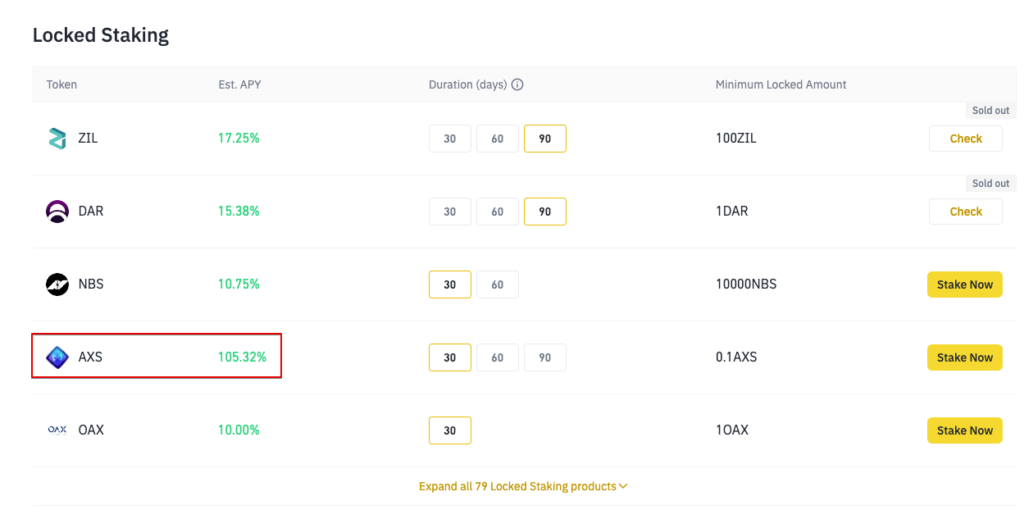Click the Locked Staking heading
The width and height of the screenshot is (1024, 519).
point(101,35)
